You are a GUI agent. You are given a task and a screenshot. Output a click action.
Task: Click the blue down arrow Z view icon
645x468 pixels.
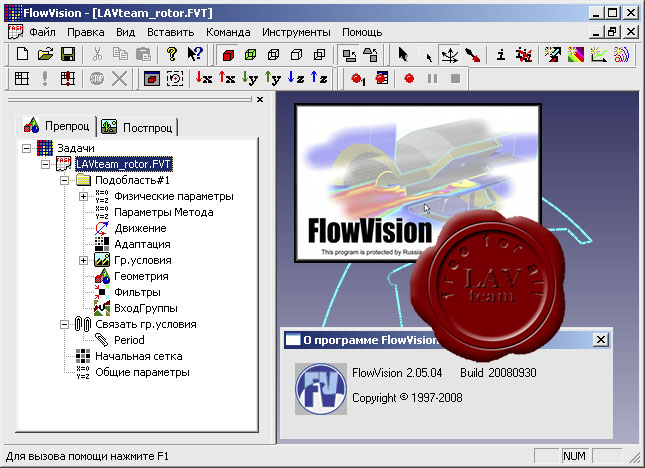(296, 78)
